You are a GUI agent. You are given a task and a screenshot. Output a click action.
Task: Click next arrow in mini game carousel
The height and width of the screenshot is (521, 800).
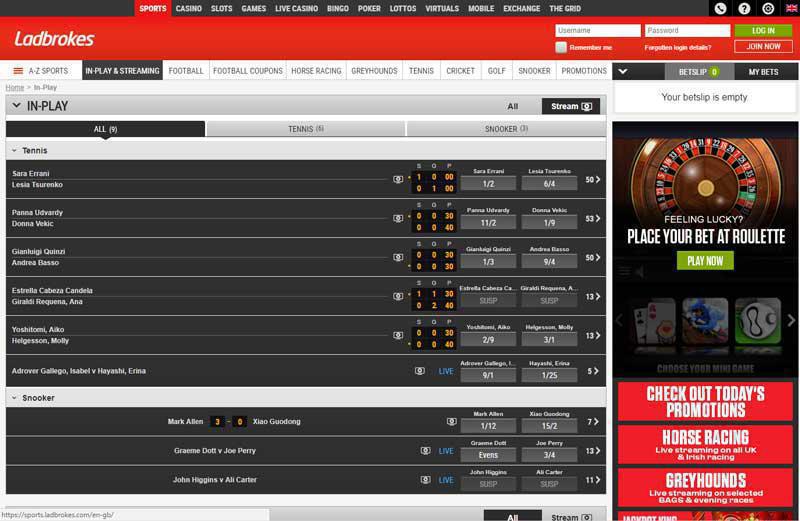[791, 320]
